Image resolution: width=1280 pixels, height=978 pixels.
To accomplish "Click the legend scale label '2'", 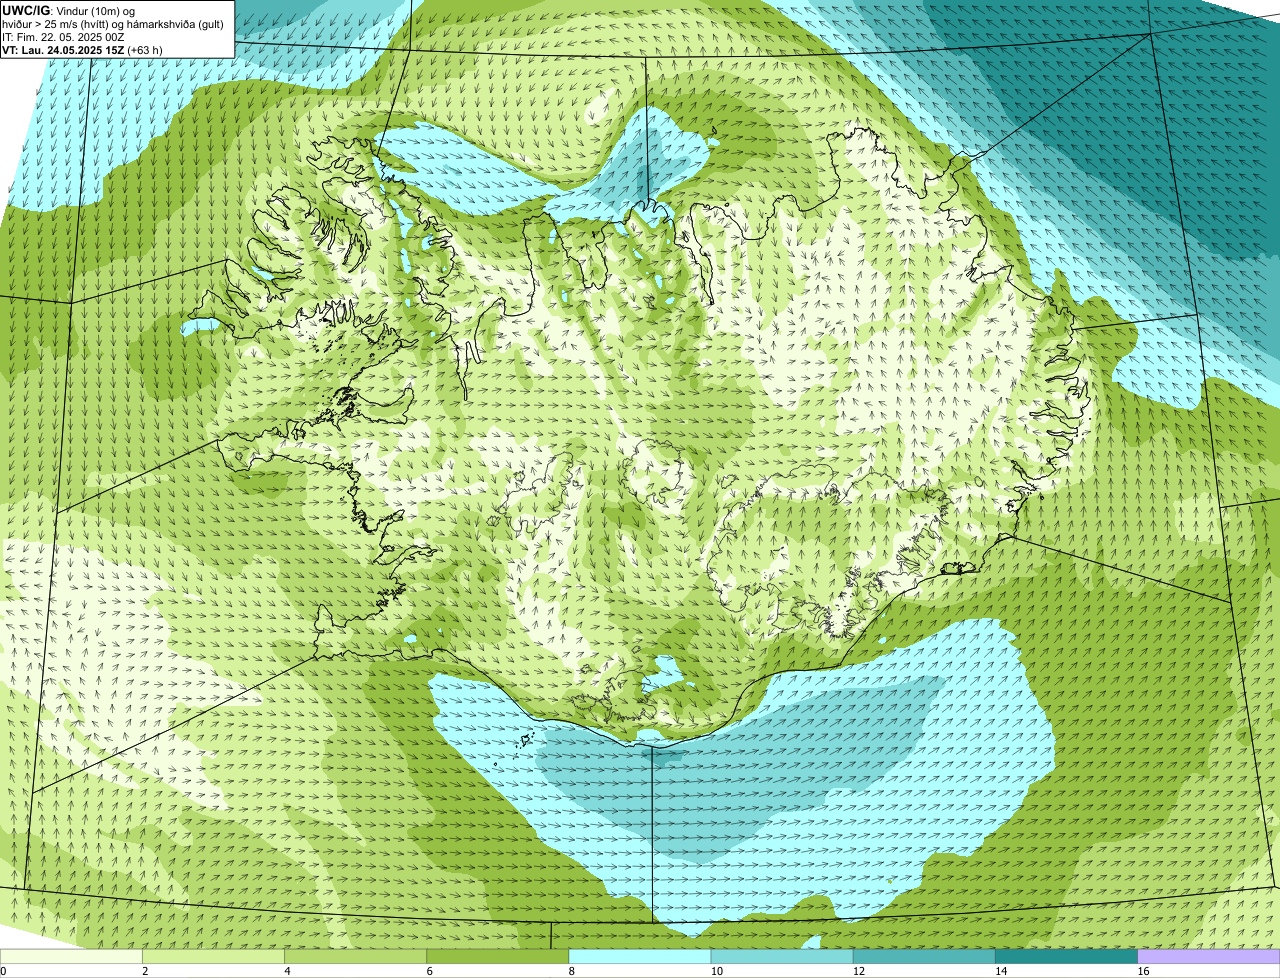I will click(x=145, y=971).
